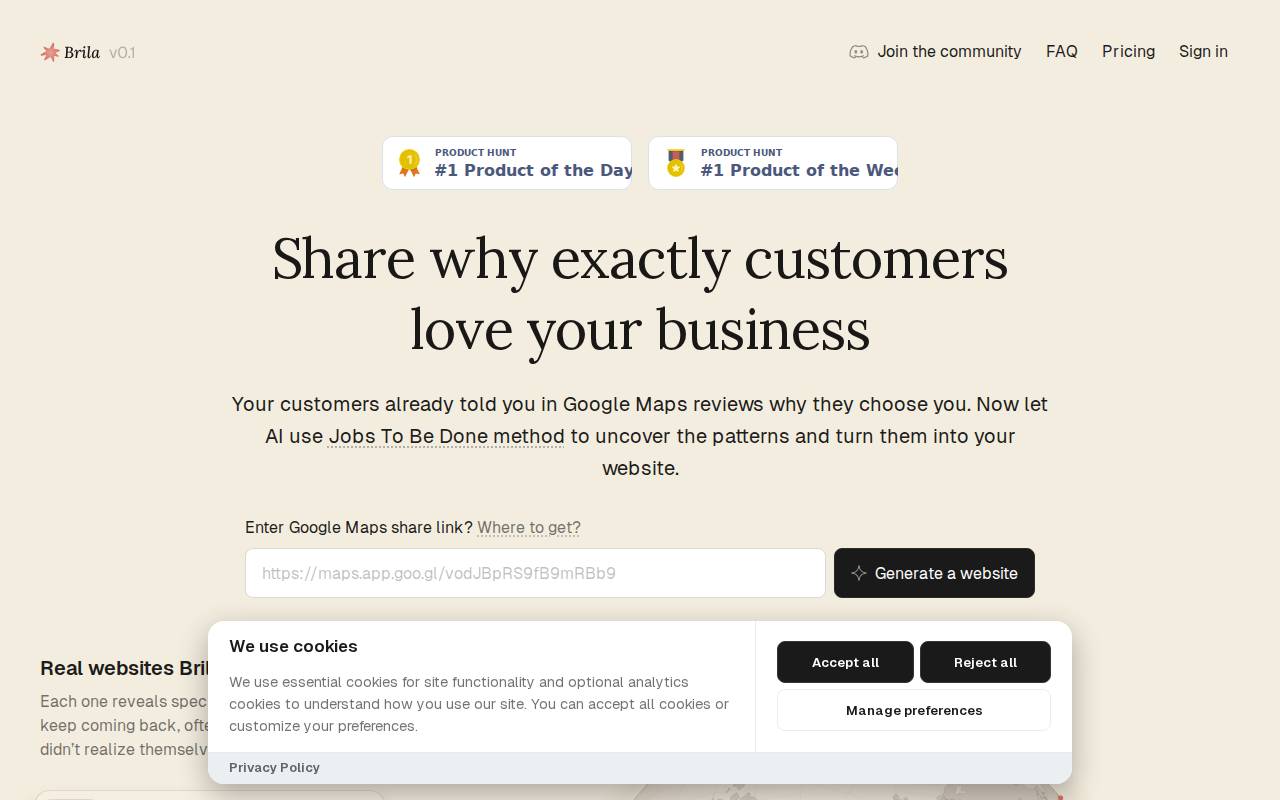Reject all cookies

[985, 662]
